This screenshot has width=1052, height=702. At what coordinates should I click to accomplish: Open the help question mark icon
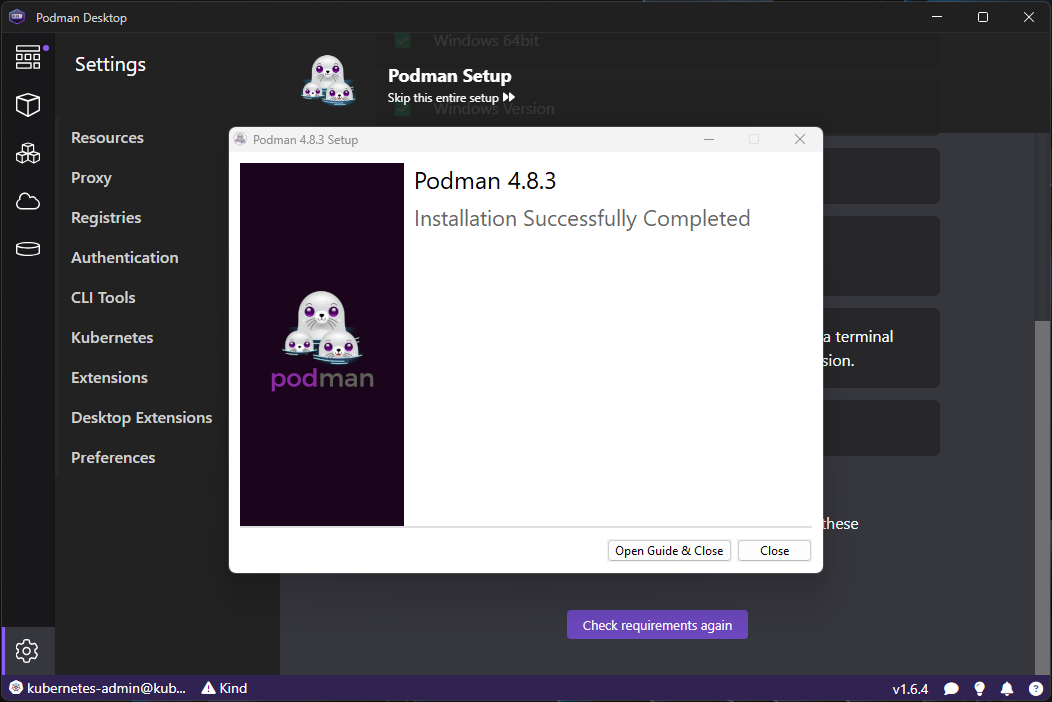coord(1036,689)
